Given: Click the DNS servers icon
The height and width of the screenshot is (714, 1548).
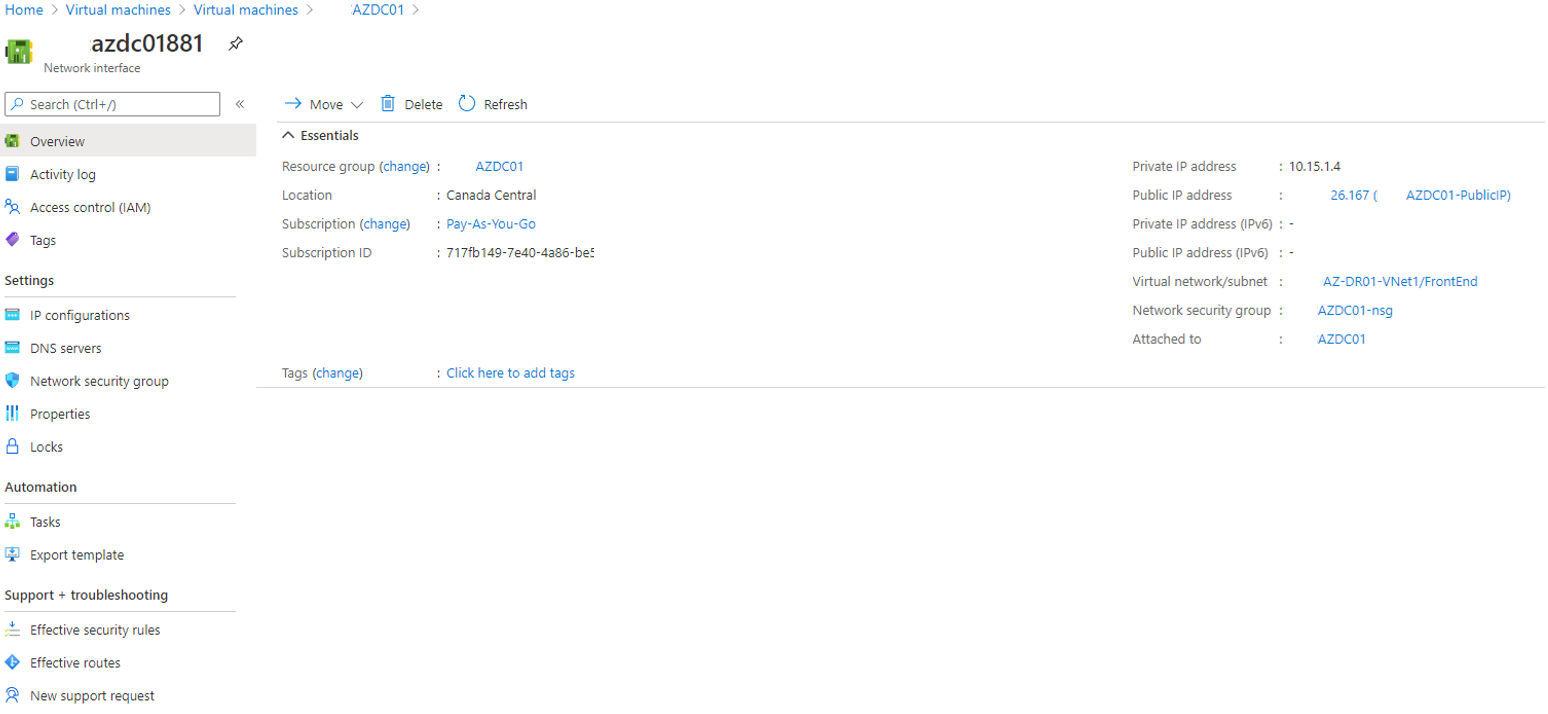Looking at the screenshot, I should (x=12, y=348).
